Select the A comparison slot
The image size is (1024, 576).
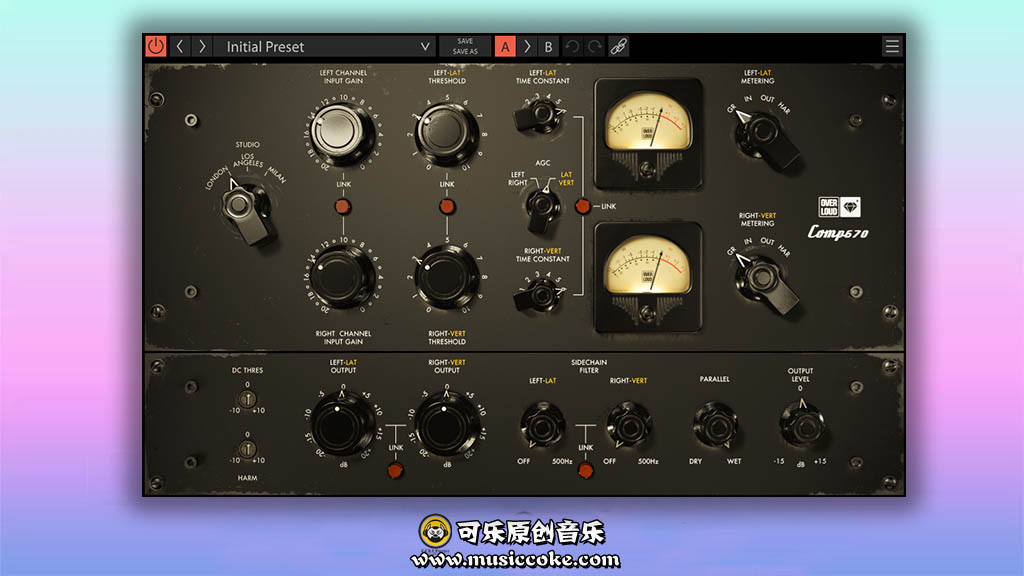click(505, 46)
